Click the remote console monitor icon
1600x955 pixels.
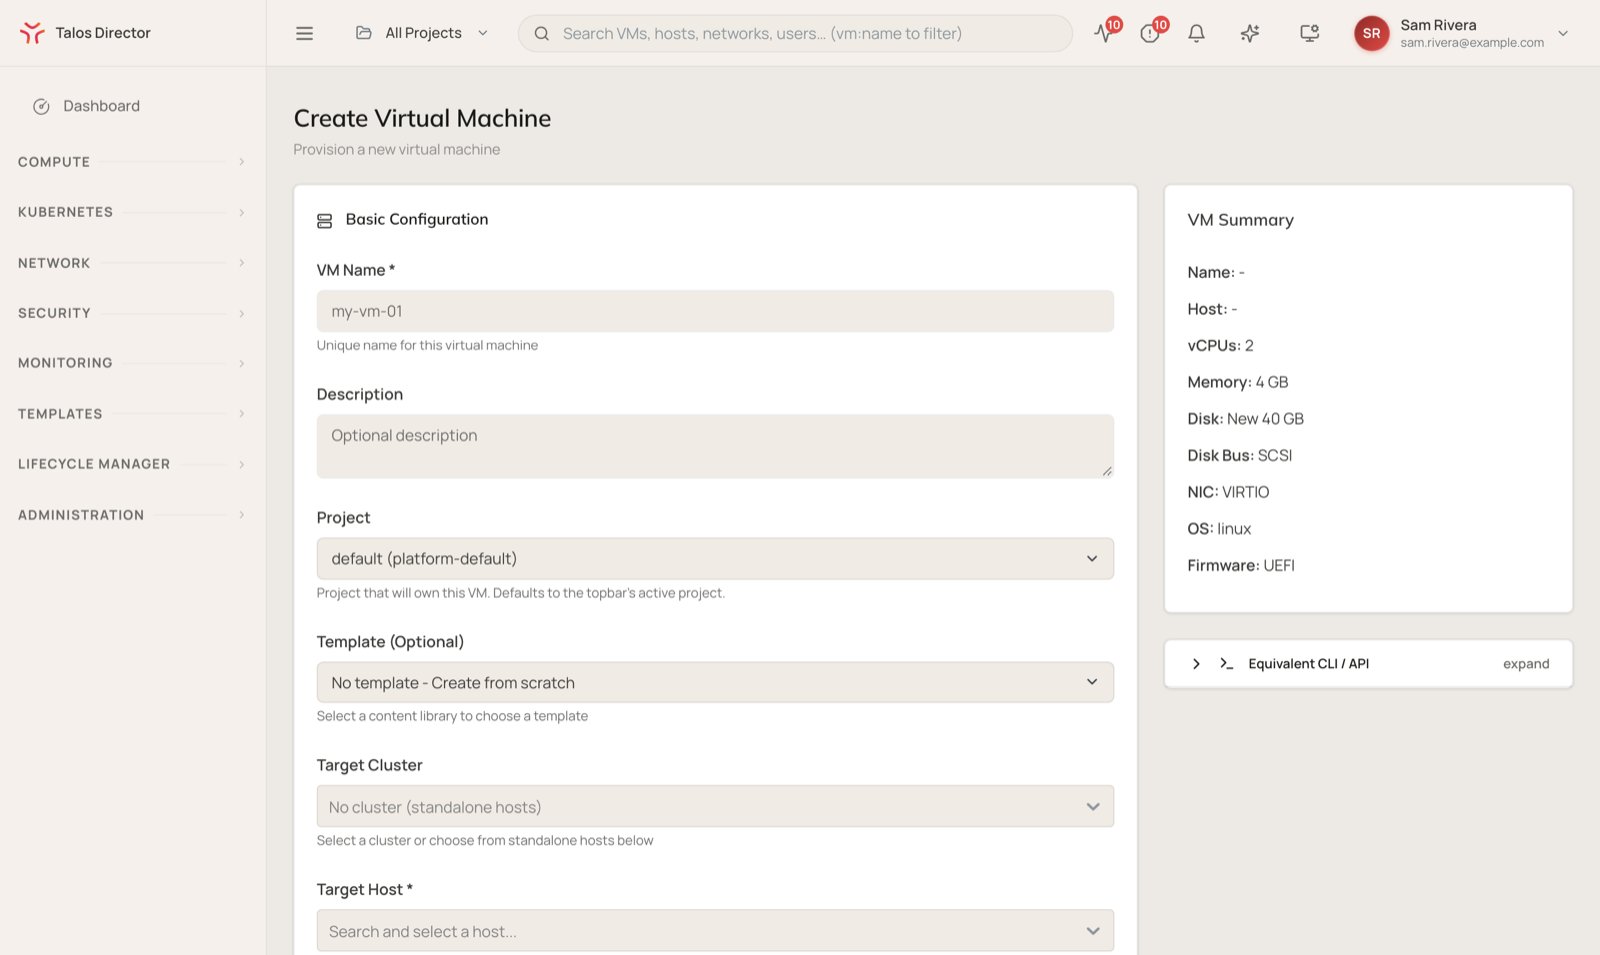[x=1309, y=33]
